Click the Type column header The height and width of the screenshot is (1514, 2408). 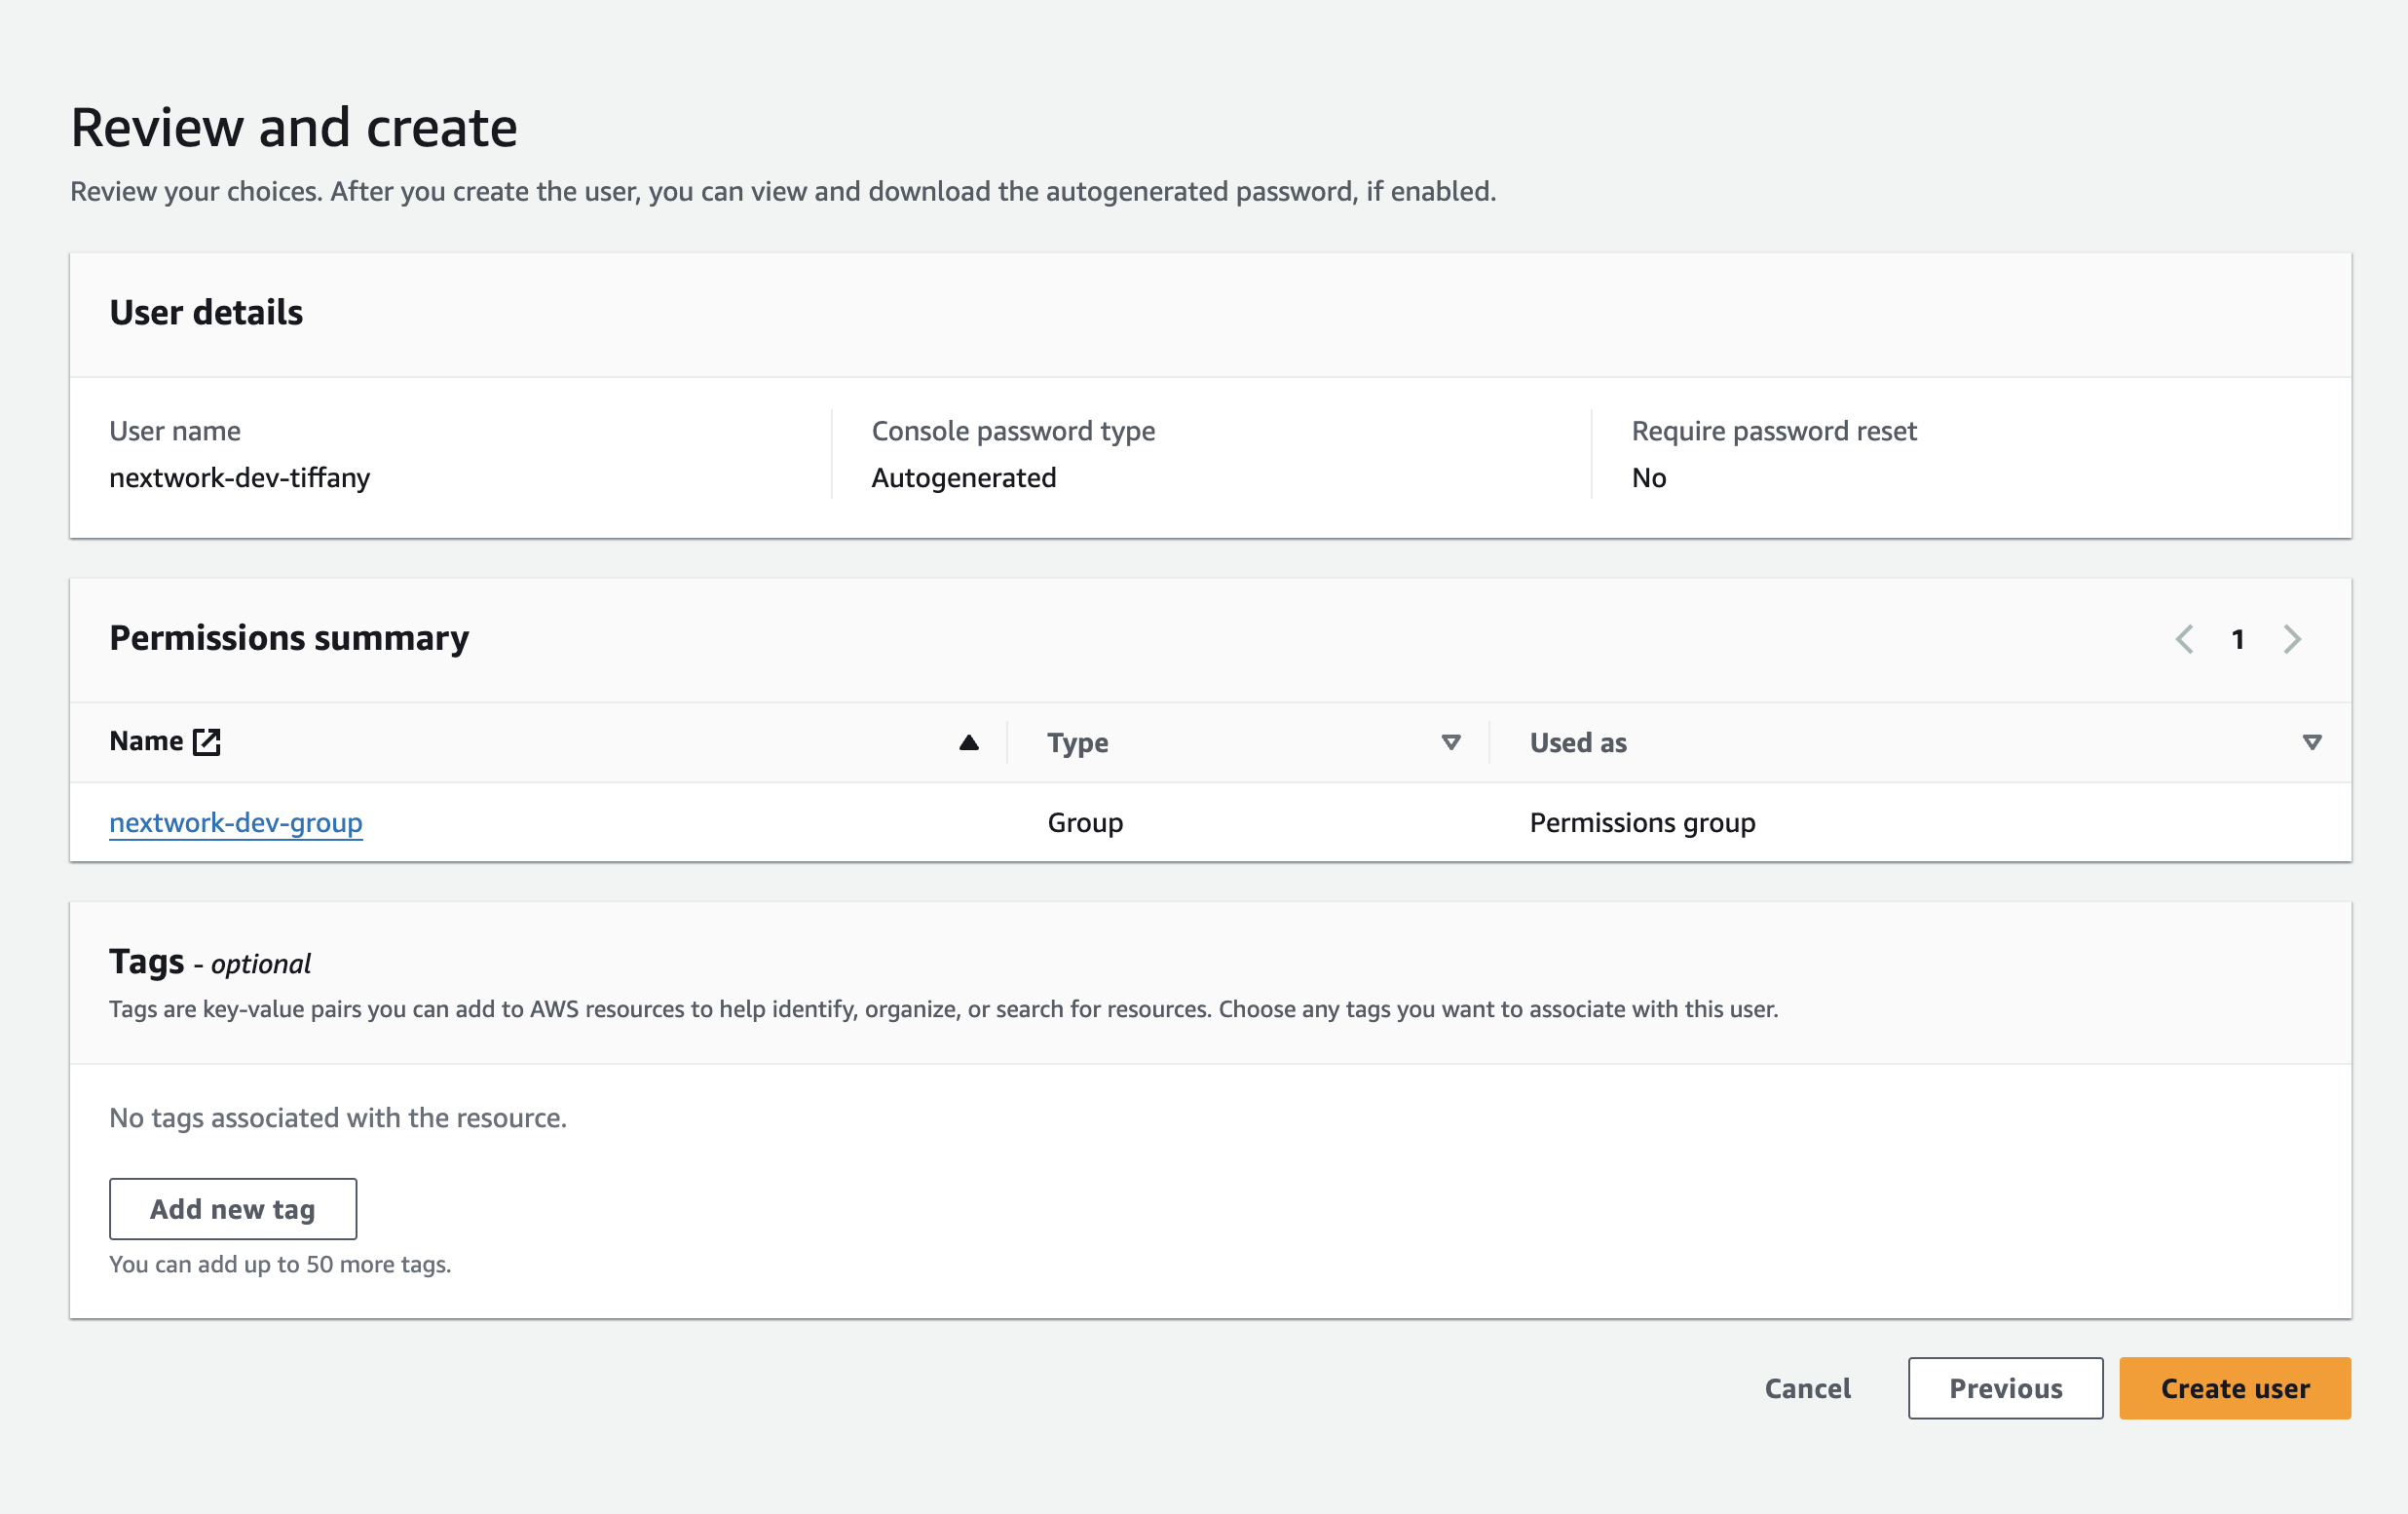(x=1077, y=742)
